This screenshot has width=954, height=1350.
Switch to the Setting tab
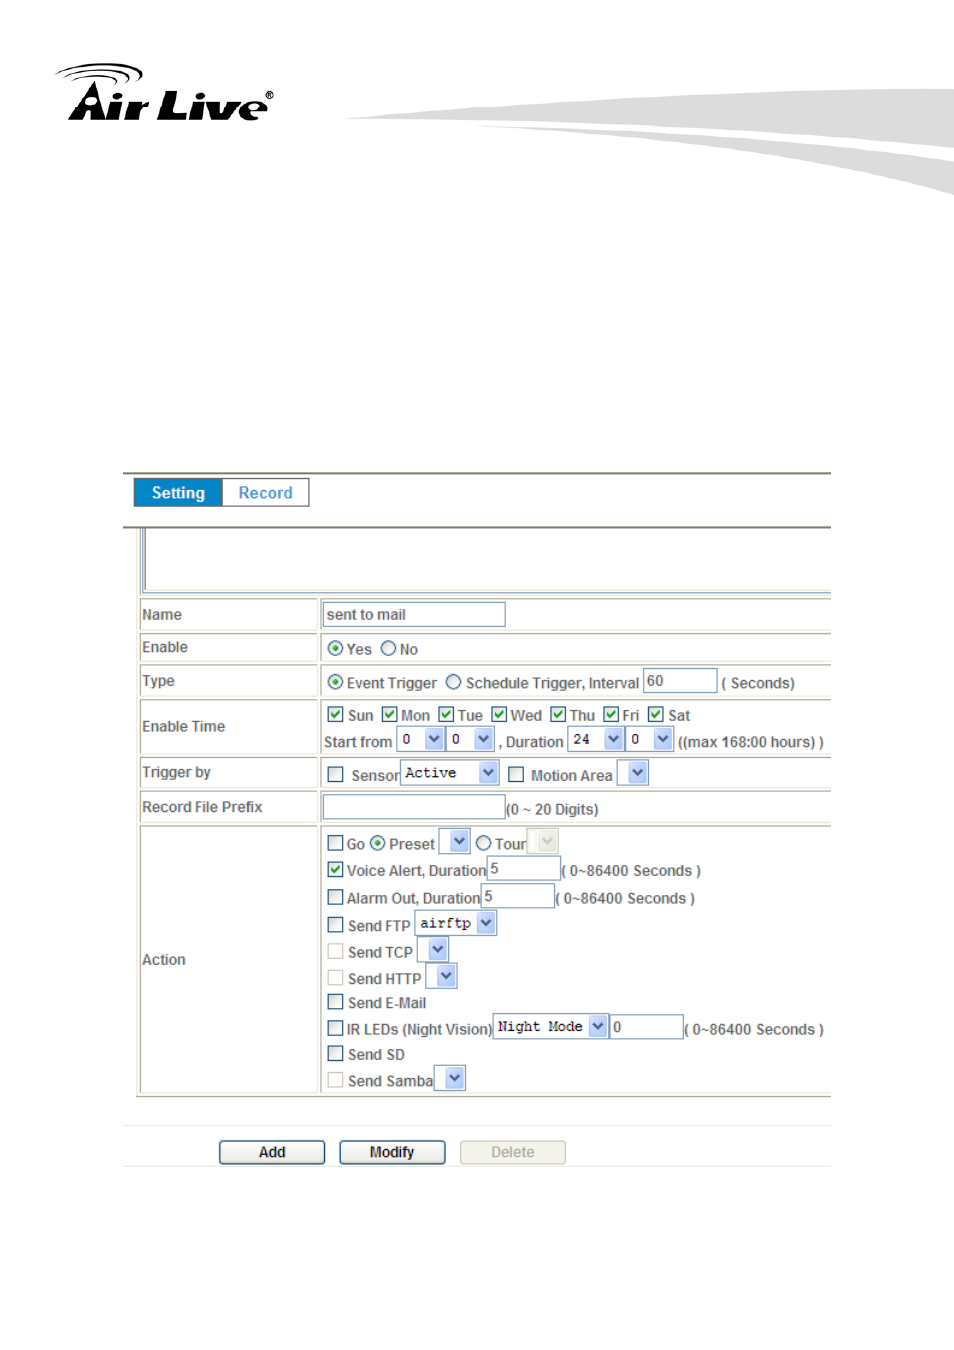pos(178,492)
